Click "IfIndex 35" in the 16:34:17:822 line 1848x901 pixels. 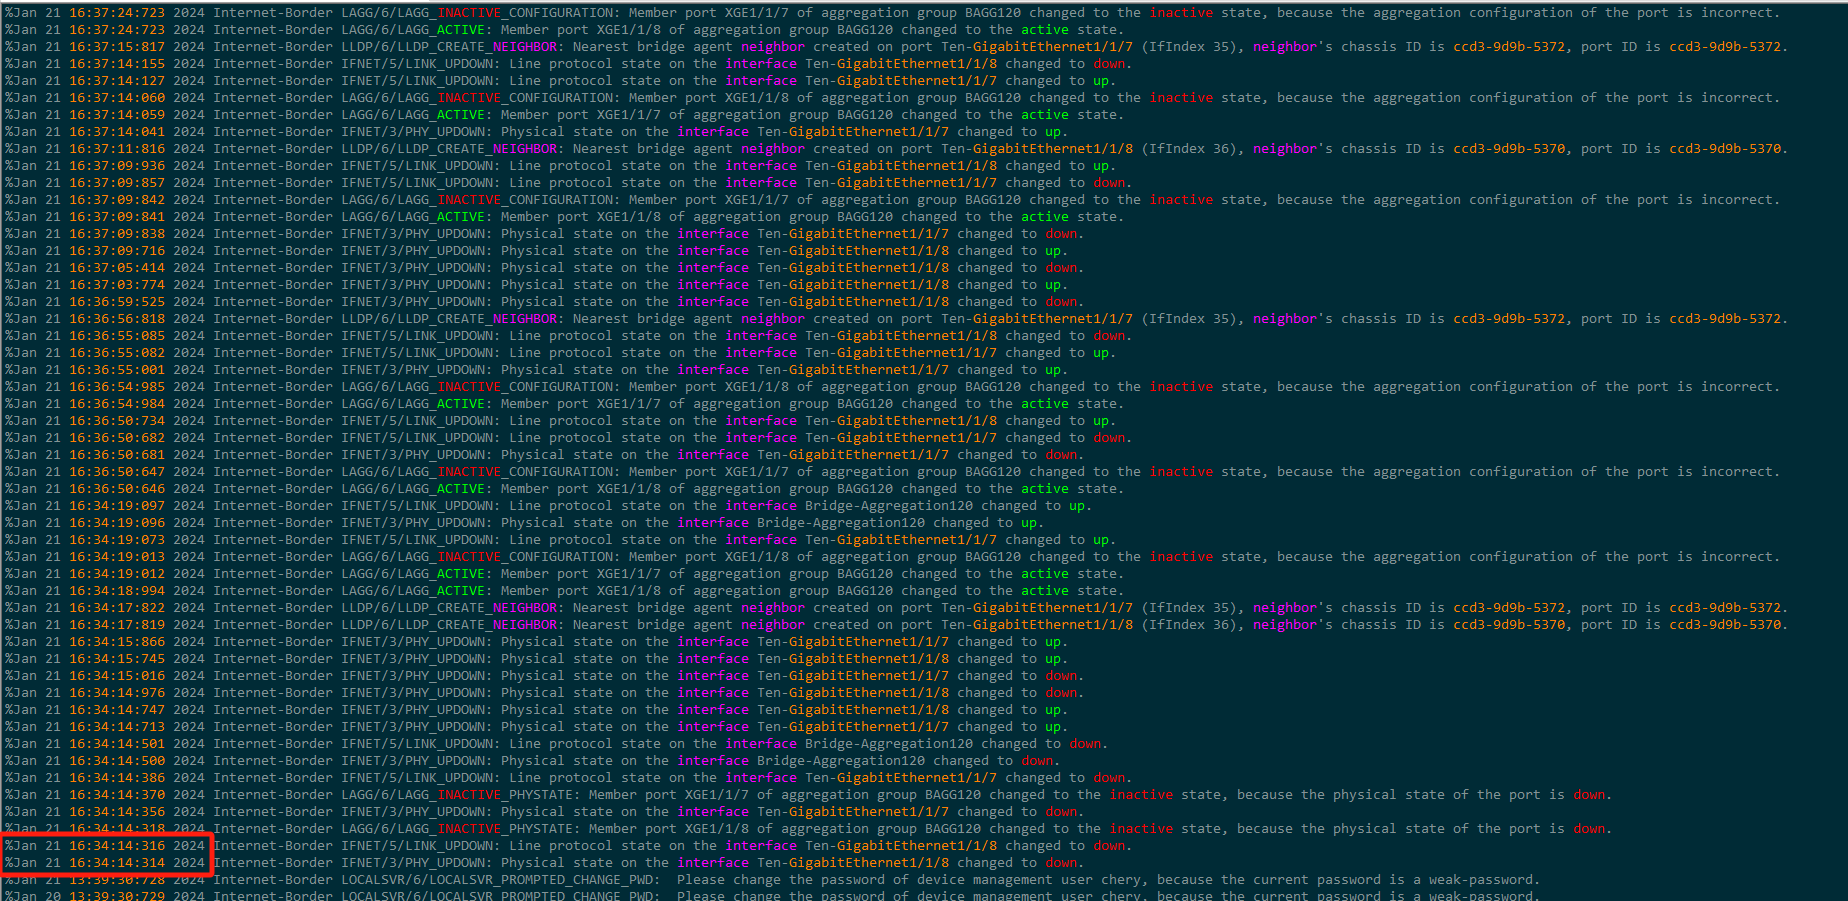[1189, 608]
